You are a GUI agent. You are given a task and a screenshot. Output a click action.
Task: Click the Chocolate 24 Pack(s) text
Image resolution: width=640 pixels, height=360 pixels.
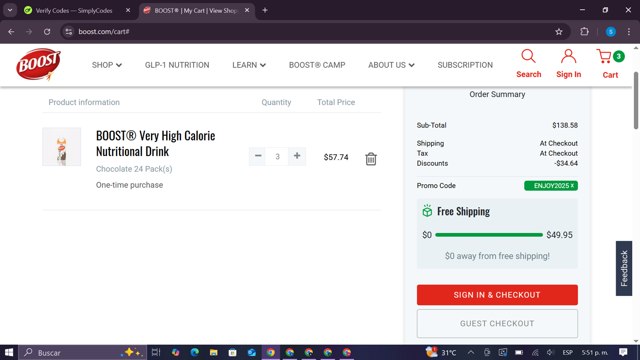[x=134, y=169]
